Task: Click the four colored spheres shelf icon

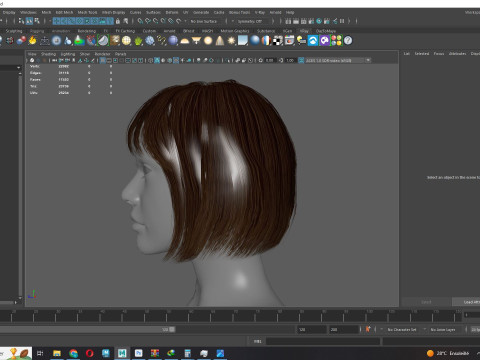Action: 336,41
